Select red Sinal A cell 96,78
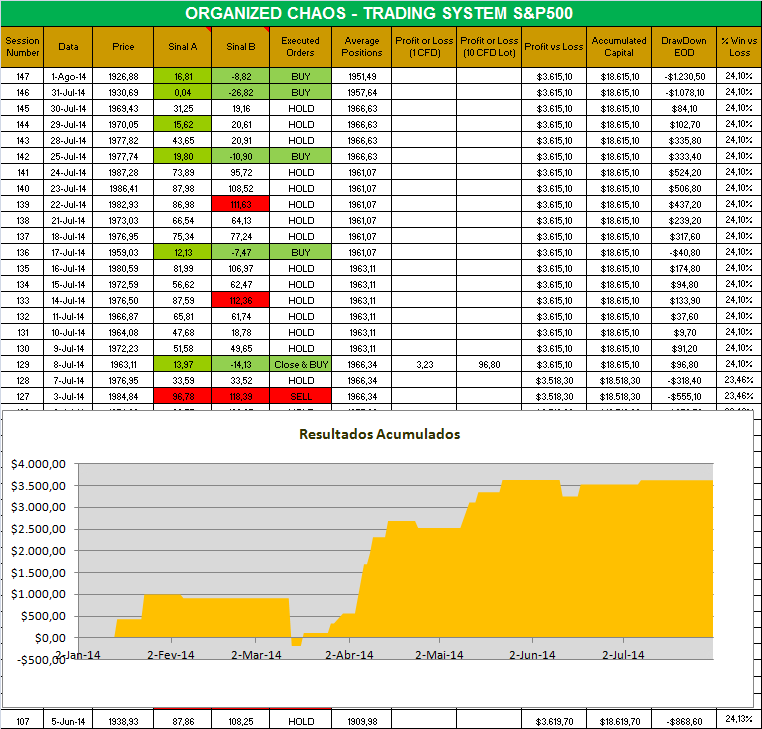762x729 pixels. 183,397
